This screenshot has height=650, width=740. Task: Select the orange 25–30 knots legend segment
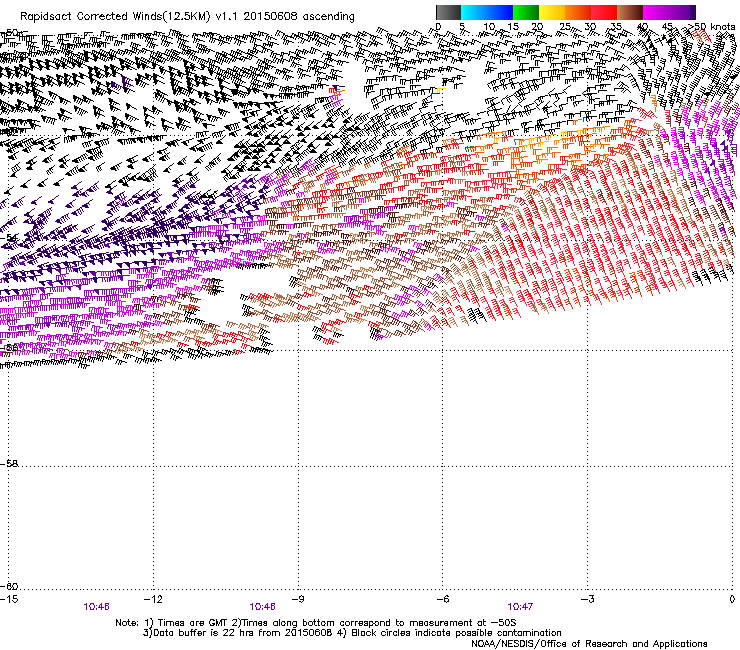(578, 12)
